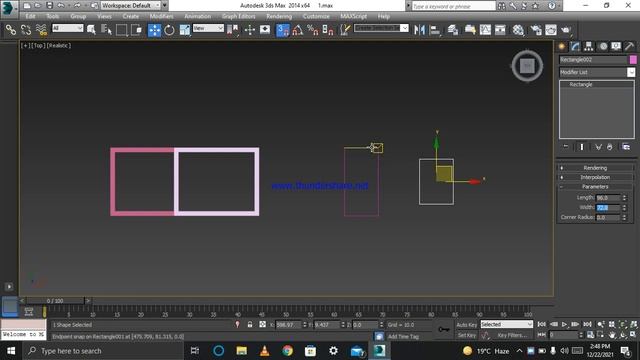
Task: Click the Bind to Space Warp tool
Action: pos(41,30)
